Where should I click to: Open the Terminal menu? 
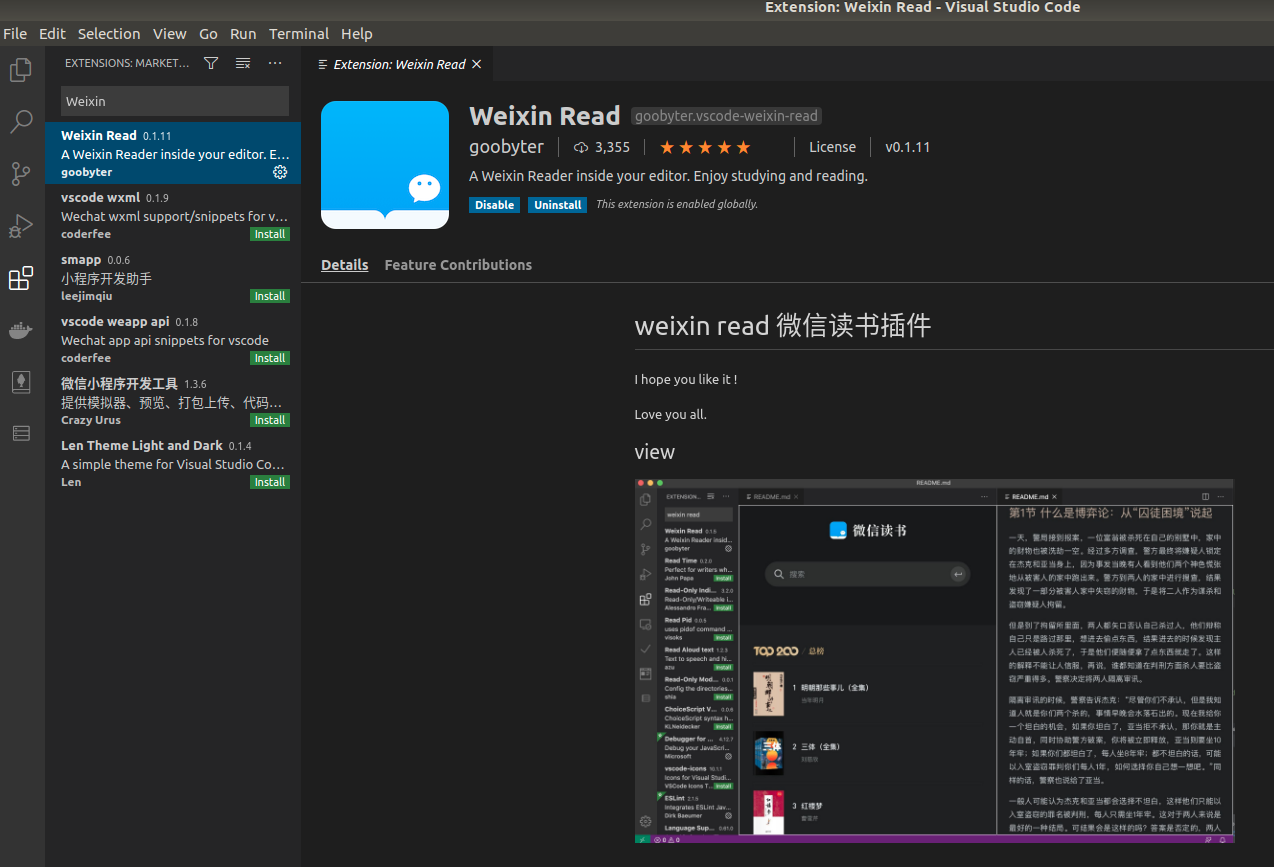coord(298,33)
